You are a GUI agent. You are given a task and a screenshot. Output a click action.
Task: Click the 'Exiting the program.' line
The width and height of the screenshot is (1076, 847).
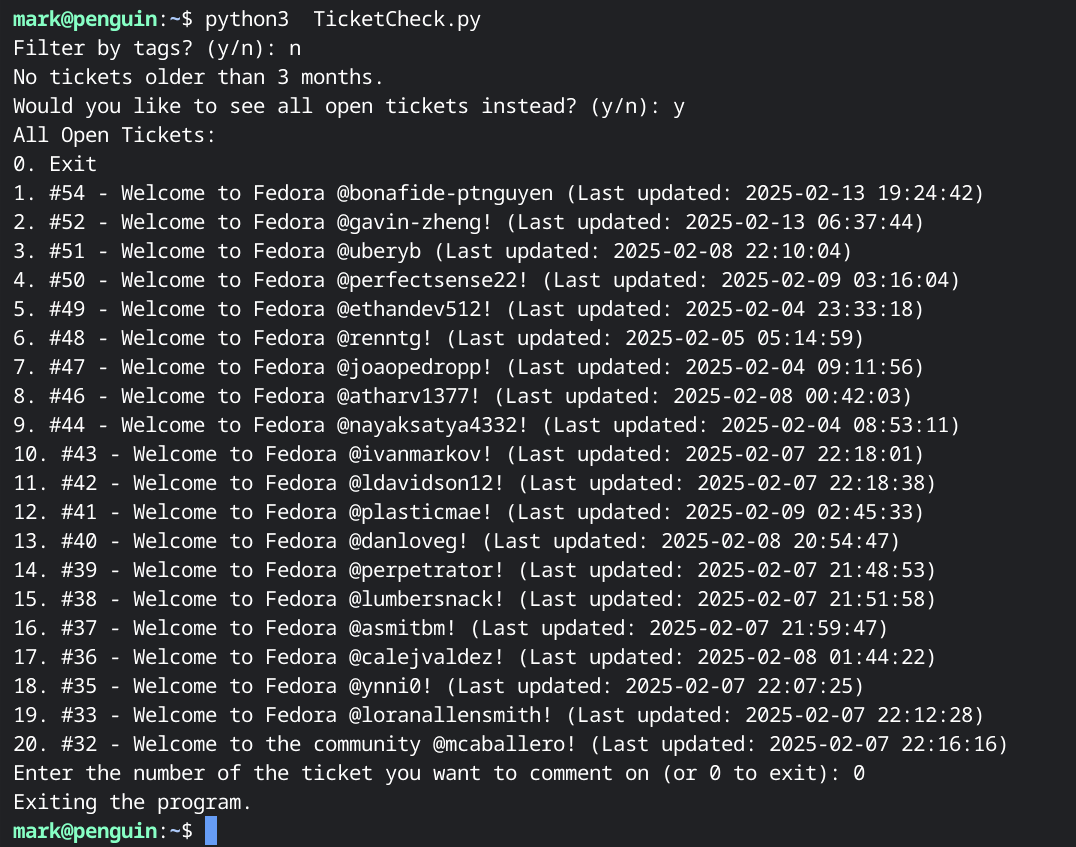(x=132, y=802)
